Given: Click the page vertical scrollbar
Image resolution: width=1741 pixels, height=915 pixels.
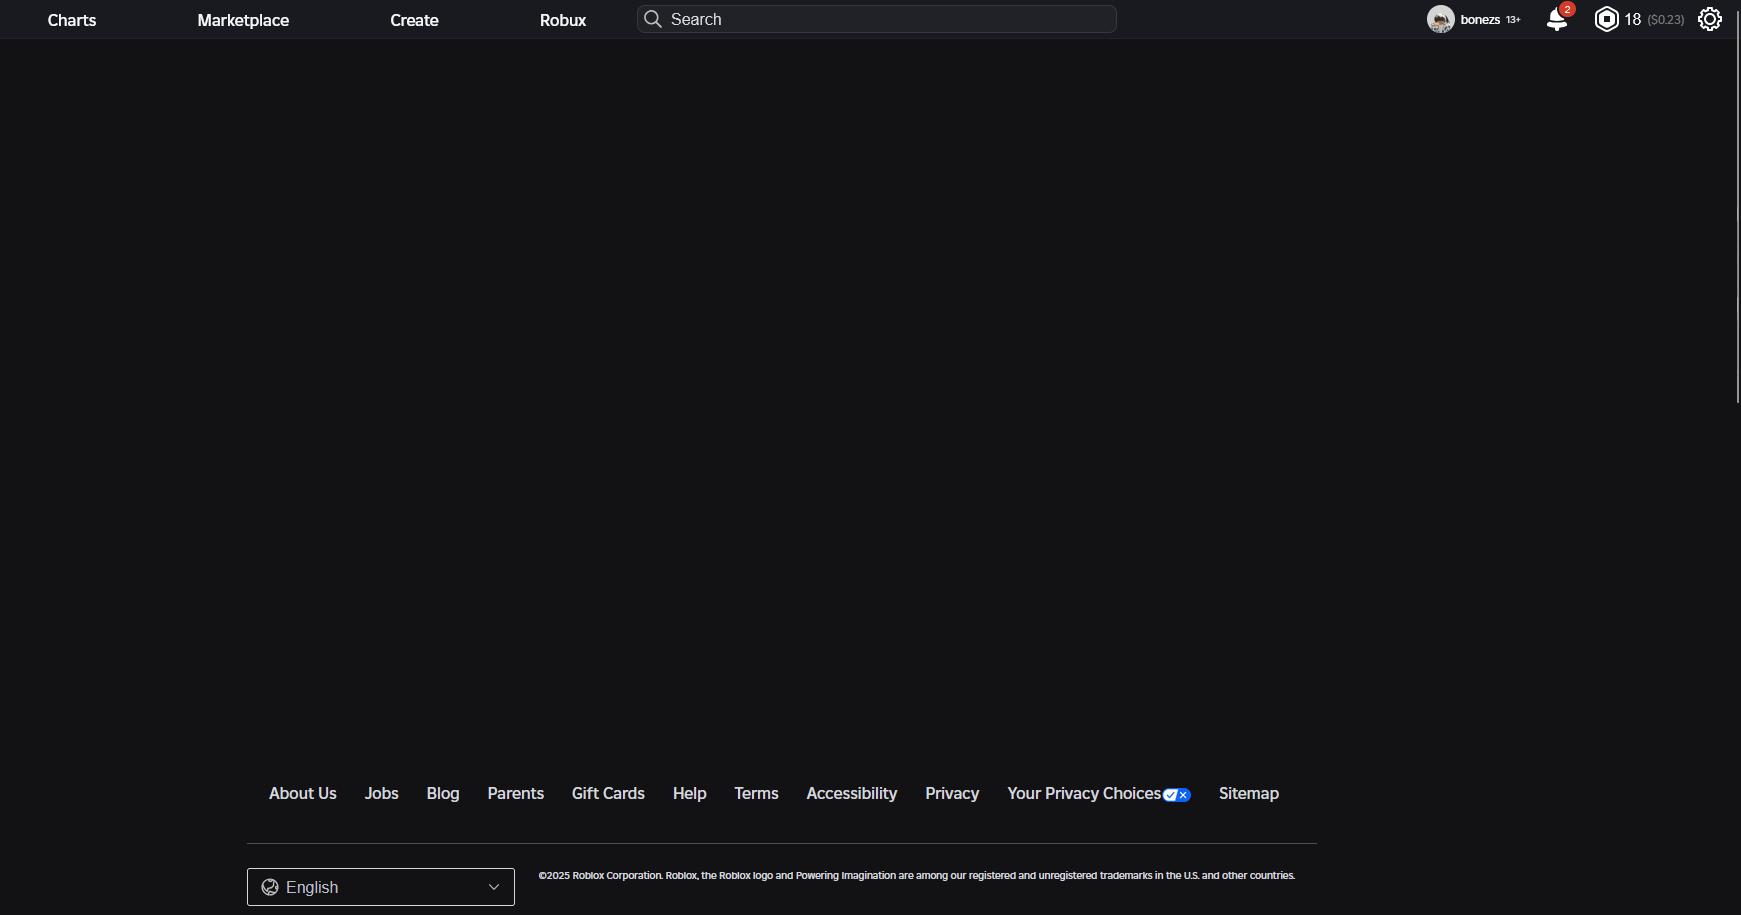Looking at the screenshot, I should click(1738, 205).
